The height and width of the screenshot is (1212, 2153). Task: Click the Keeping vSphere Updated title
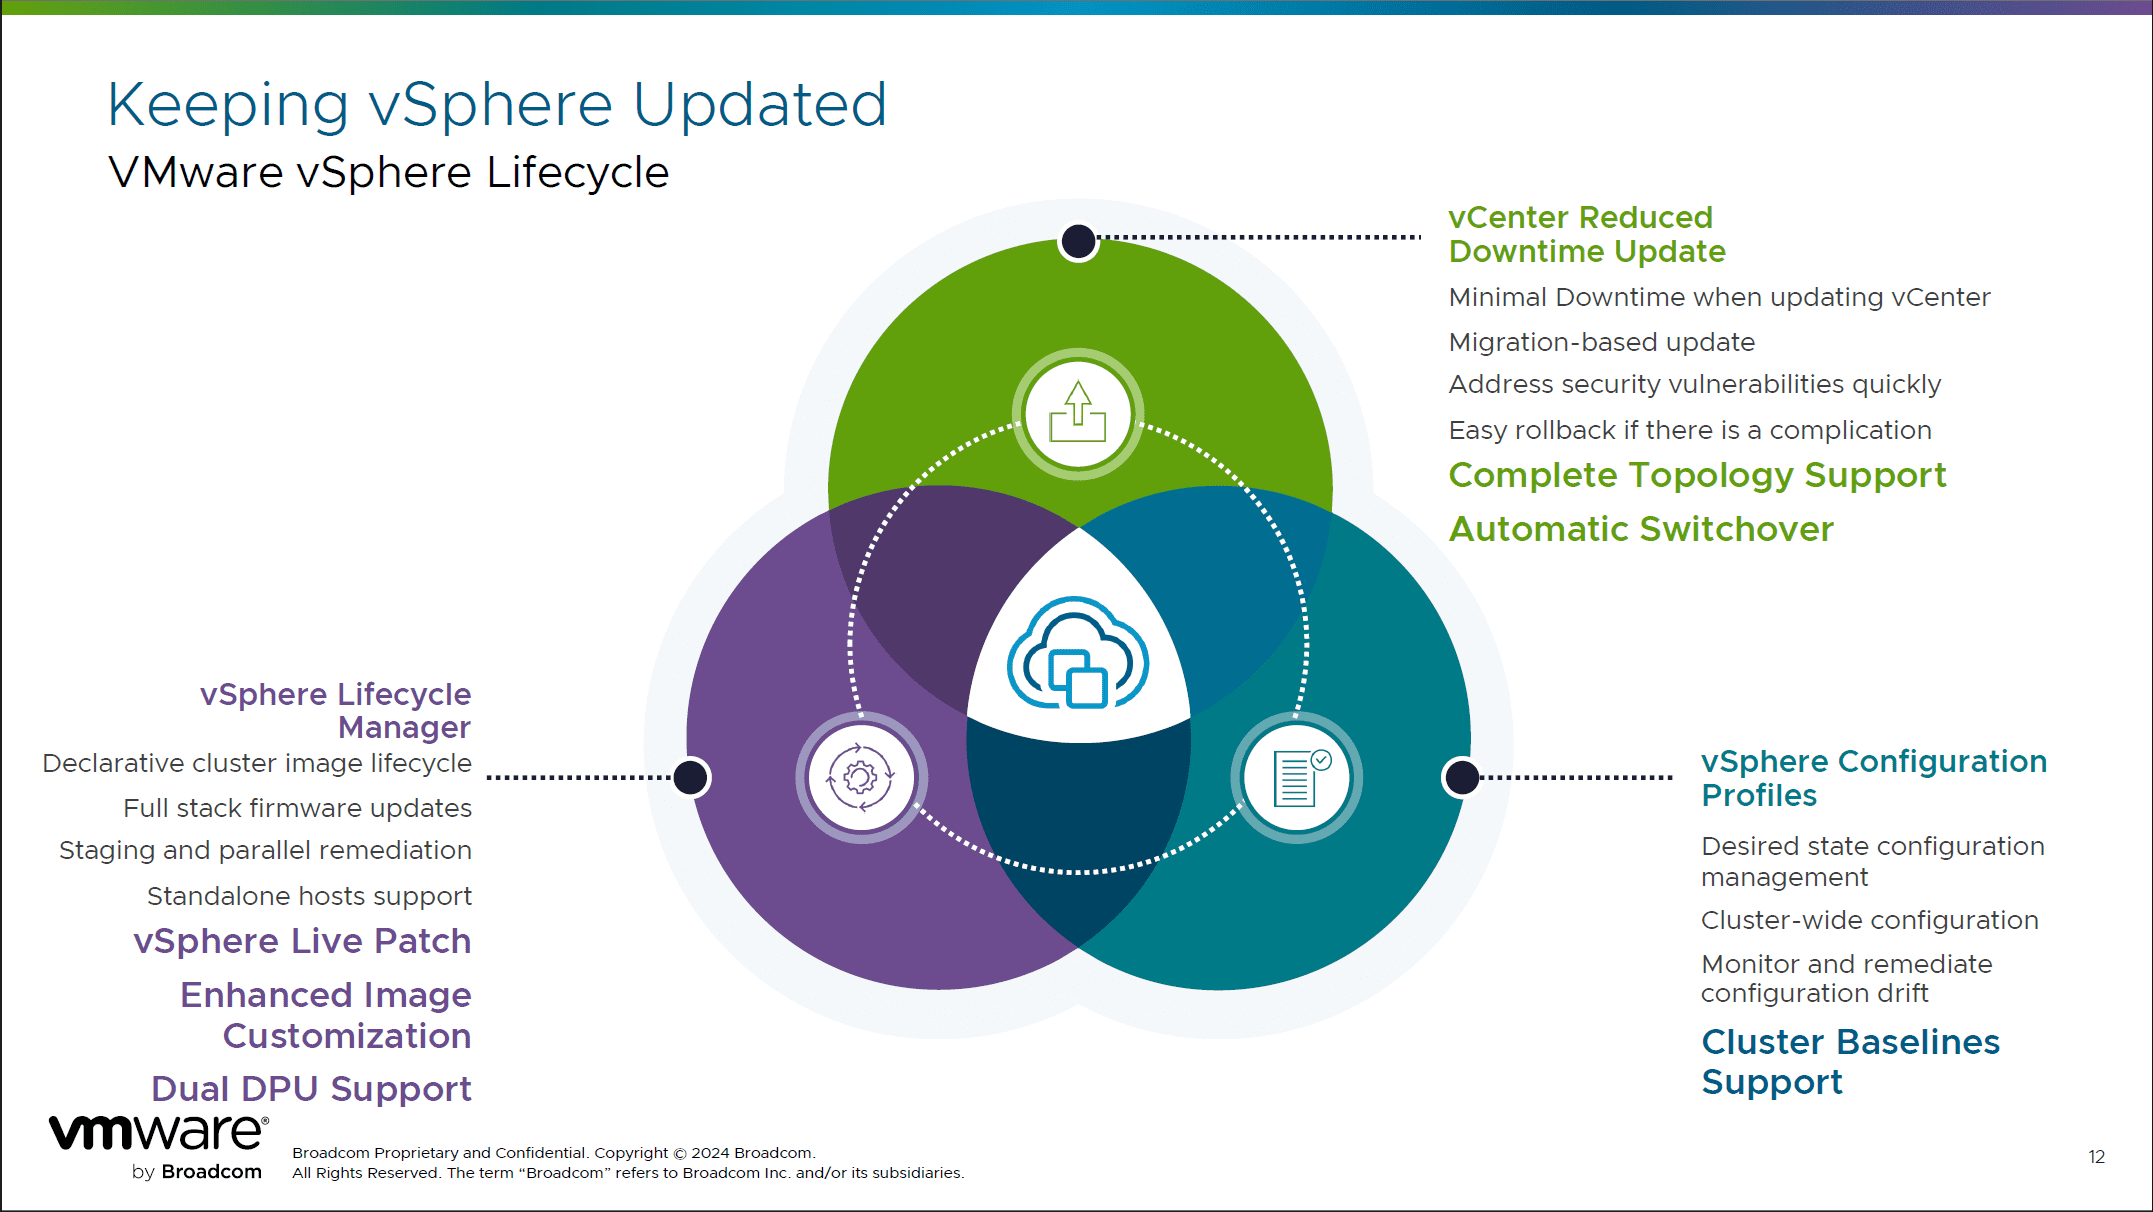click(497, 105)
